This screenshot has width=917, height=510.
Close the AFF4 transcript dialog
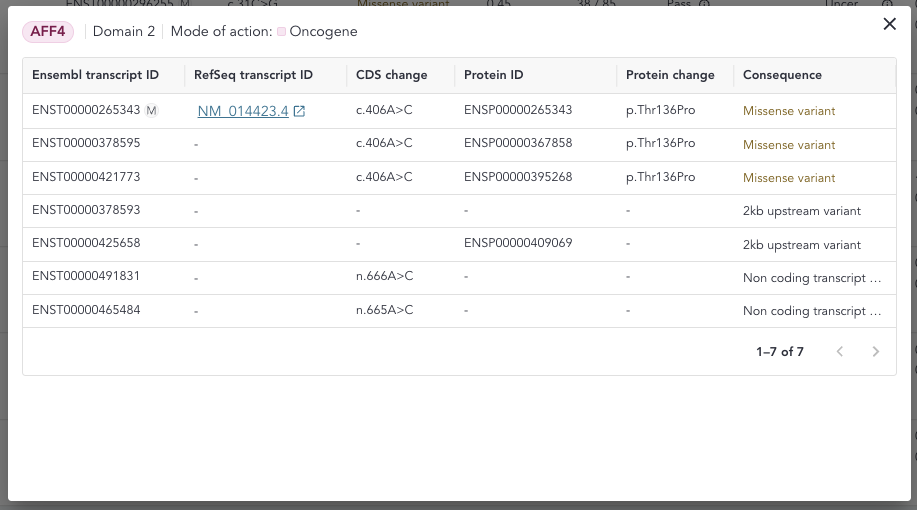(889, 24)
